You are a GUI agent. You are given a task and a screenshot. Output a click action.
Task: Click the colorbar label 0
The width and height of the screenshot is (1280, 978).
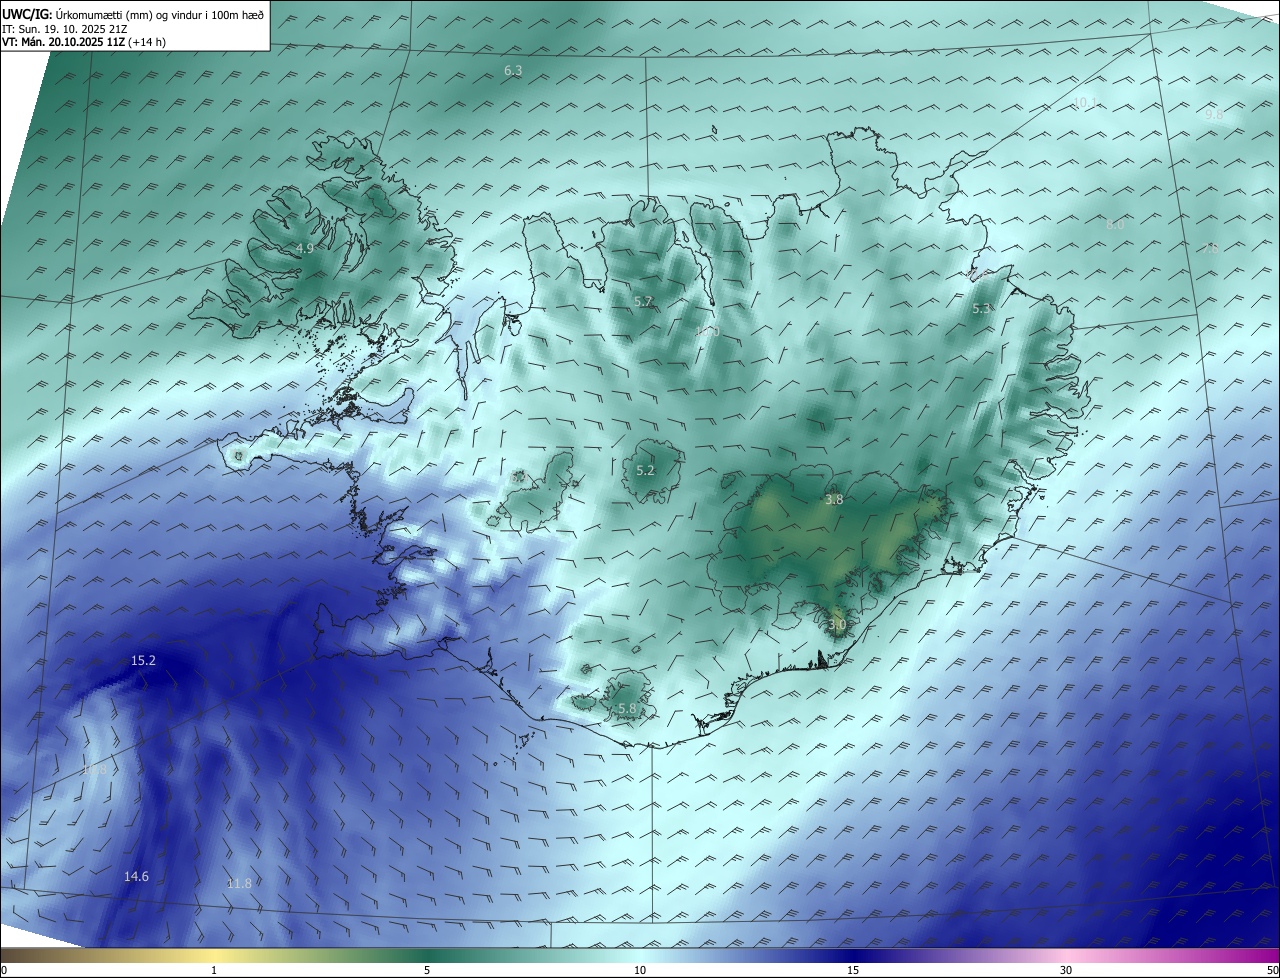[x=4, y=970]
